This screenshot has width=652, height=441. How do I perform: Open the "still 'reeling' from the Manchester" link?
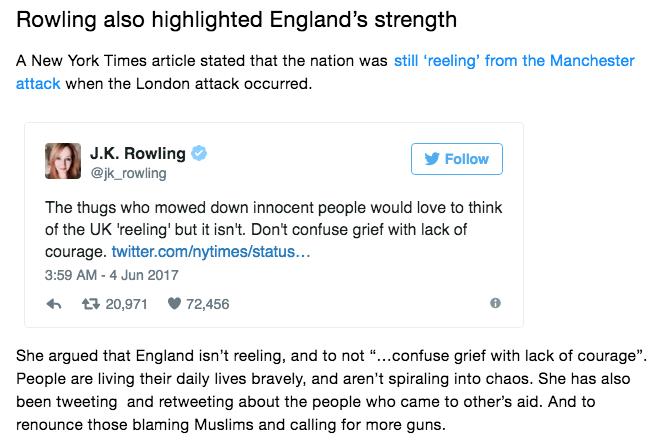(x=514, y=61)
